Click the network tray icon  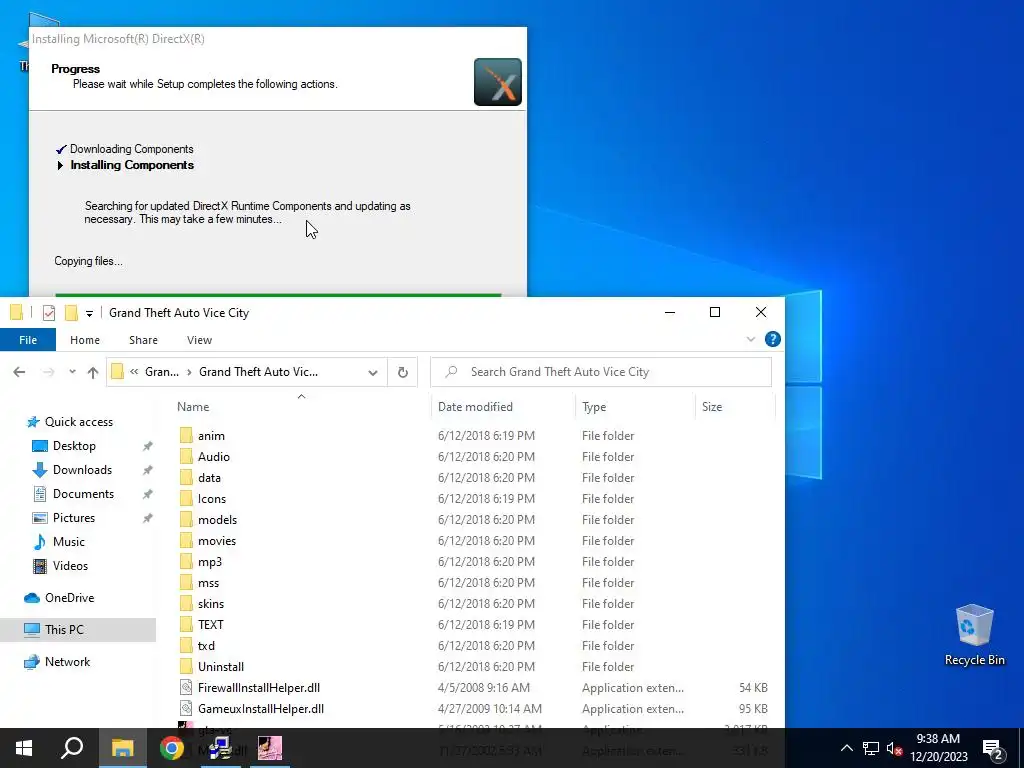[x=871, y=748]
